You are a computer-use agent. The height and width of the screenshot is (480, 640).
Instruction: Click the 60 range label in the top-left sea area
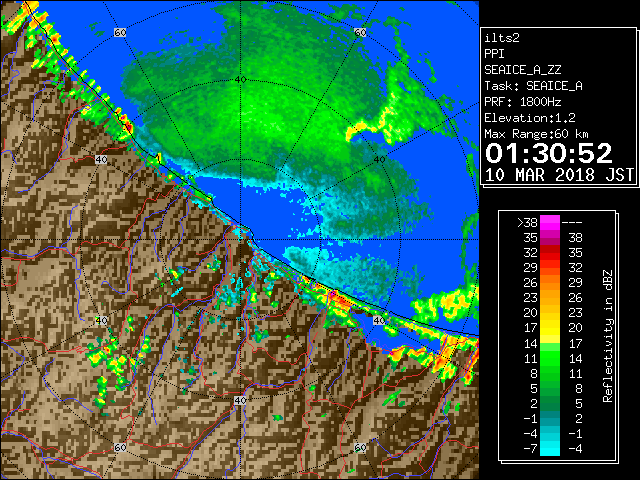(x=120, y=33)
